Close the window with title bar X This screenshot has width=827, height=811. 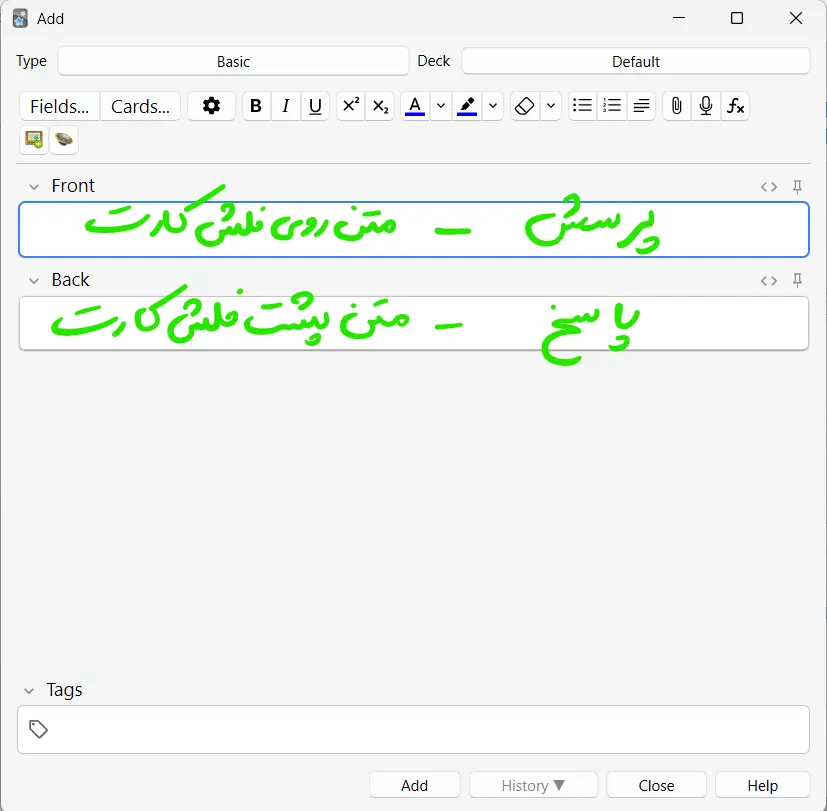(796, 18)
